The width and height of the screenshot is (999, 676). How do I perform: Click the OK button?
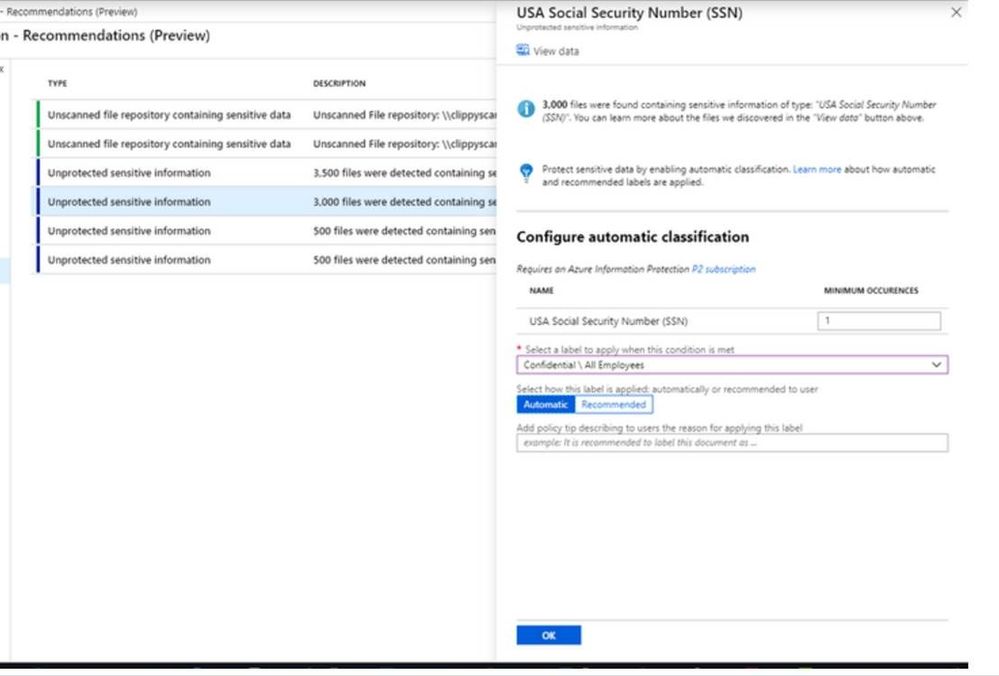click(x=548, y=635)
